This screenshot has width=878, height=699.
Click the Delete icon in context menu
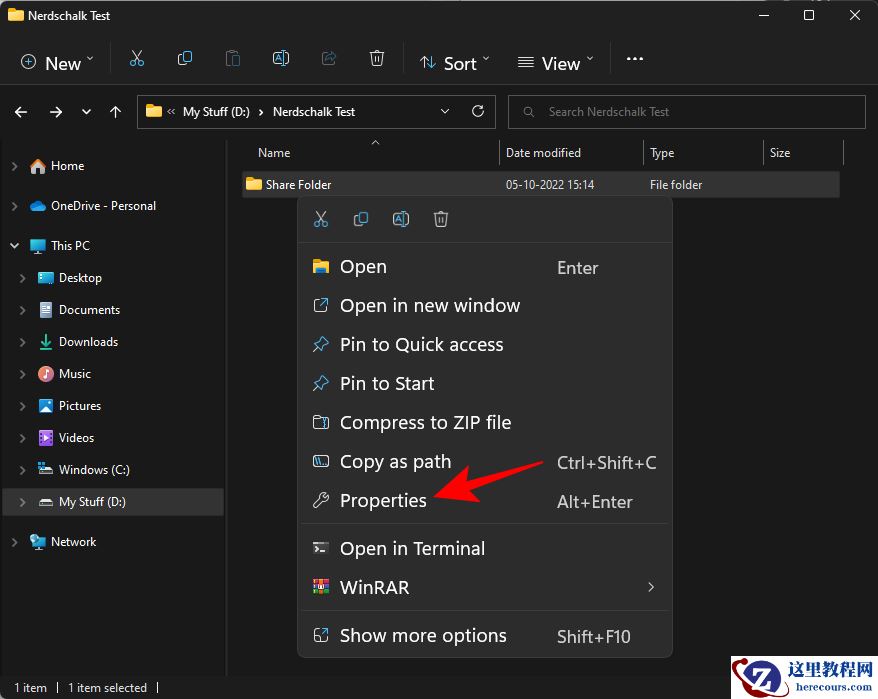pos(441,219)
